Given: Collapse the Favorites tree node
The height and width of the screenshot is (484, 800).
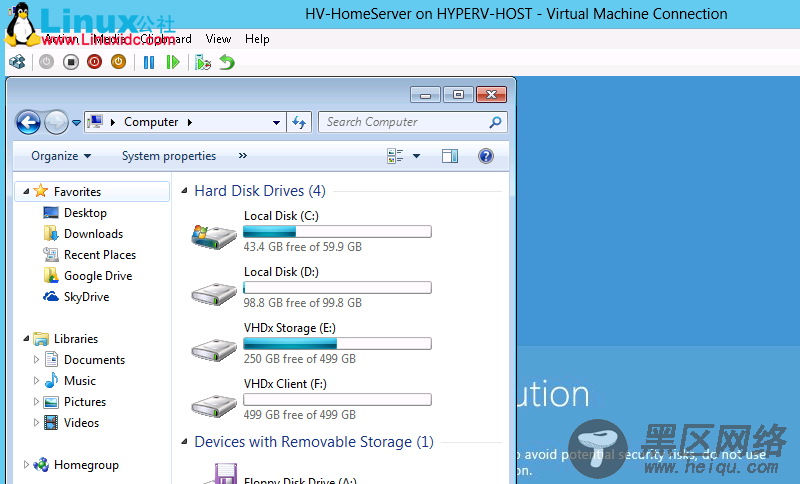Looking at the screenshot, I should coord(26,191).
